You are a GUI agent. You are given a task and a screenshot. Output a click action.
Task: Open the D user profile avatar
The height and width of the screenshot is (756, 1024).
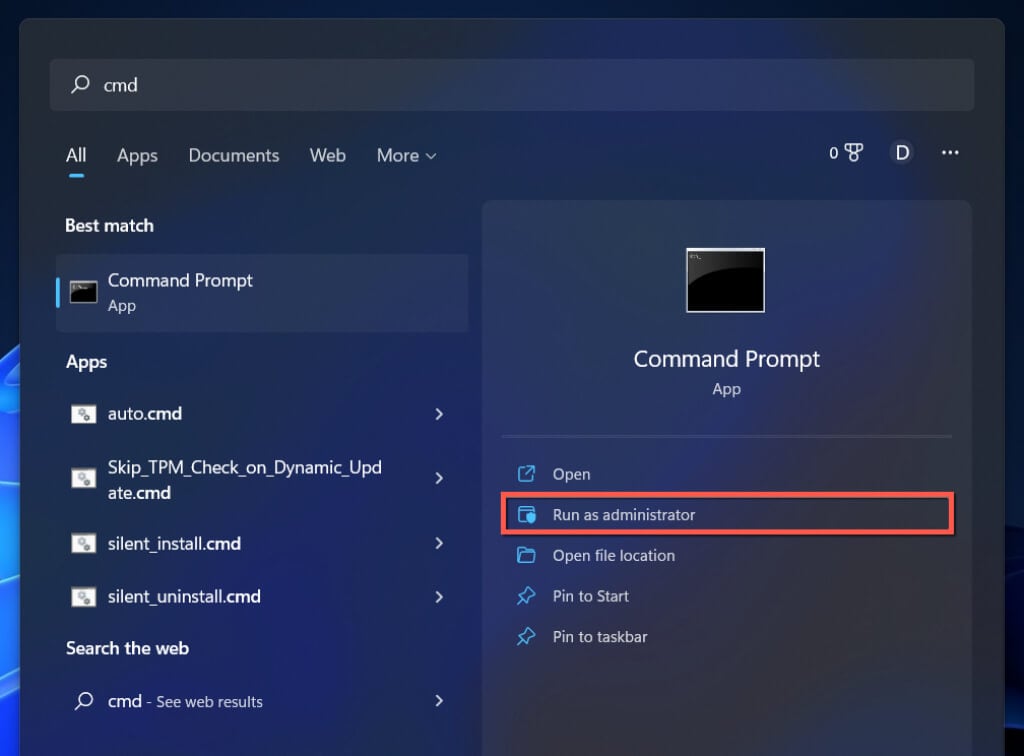click(x=902, y=153)
